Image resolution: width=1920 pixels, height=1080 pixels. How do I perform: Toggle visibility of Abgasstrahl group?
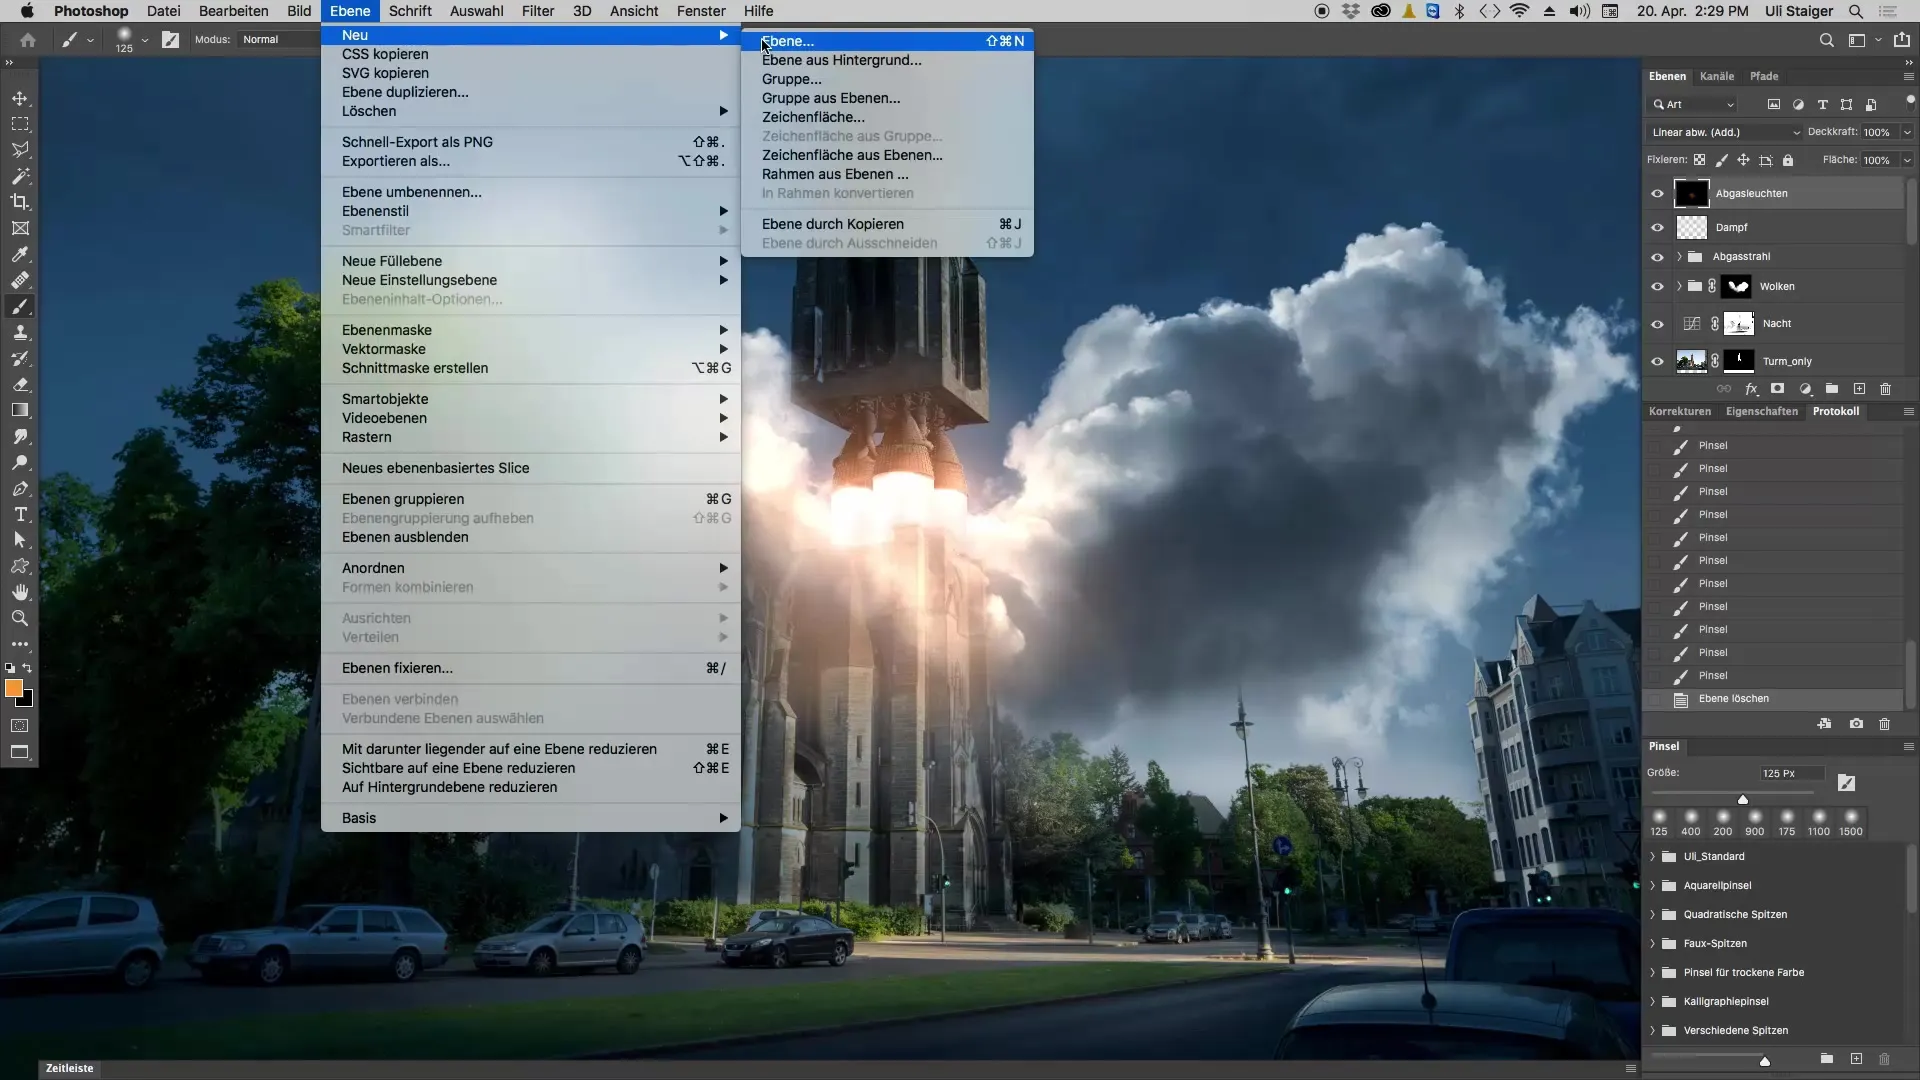[1657, 257]
